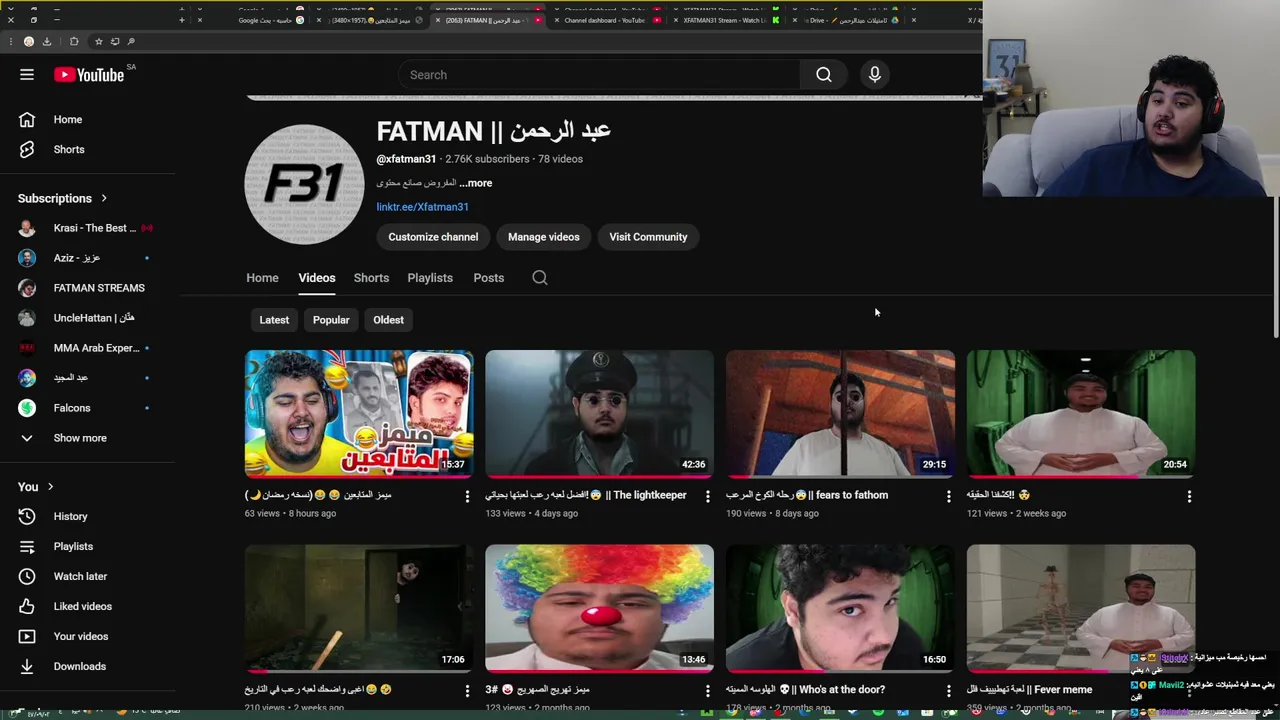Screen dimensions: 1280x720
Task: Click the YouTube logo
Action: tap(89, 75)
